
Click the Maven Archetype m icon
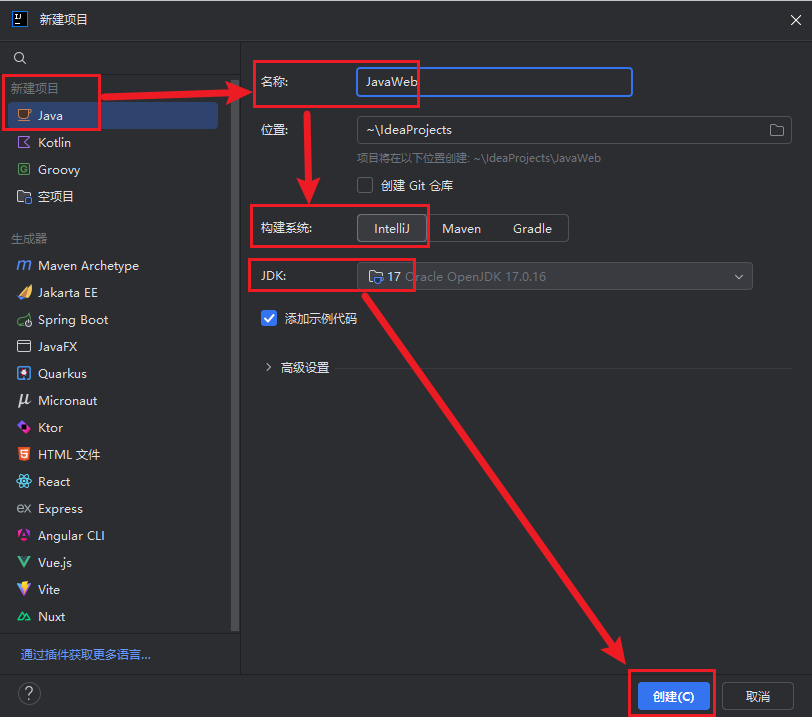click(x=24, y=265)
